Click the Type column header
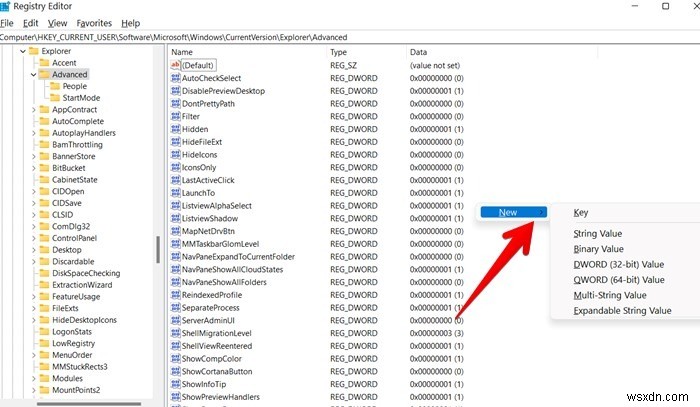Image resolution: width=700 pixels, height=407 pixels. [338, 51]
